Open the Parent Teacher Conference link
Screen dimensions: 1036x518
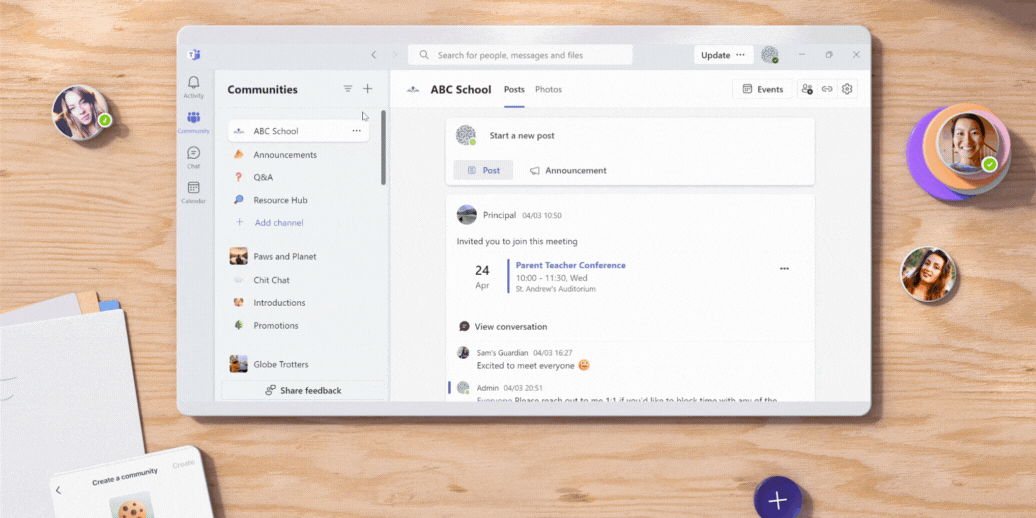coord(570,265)
